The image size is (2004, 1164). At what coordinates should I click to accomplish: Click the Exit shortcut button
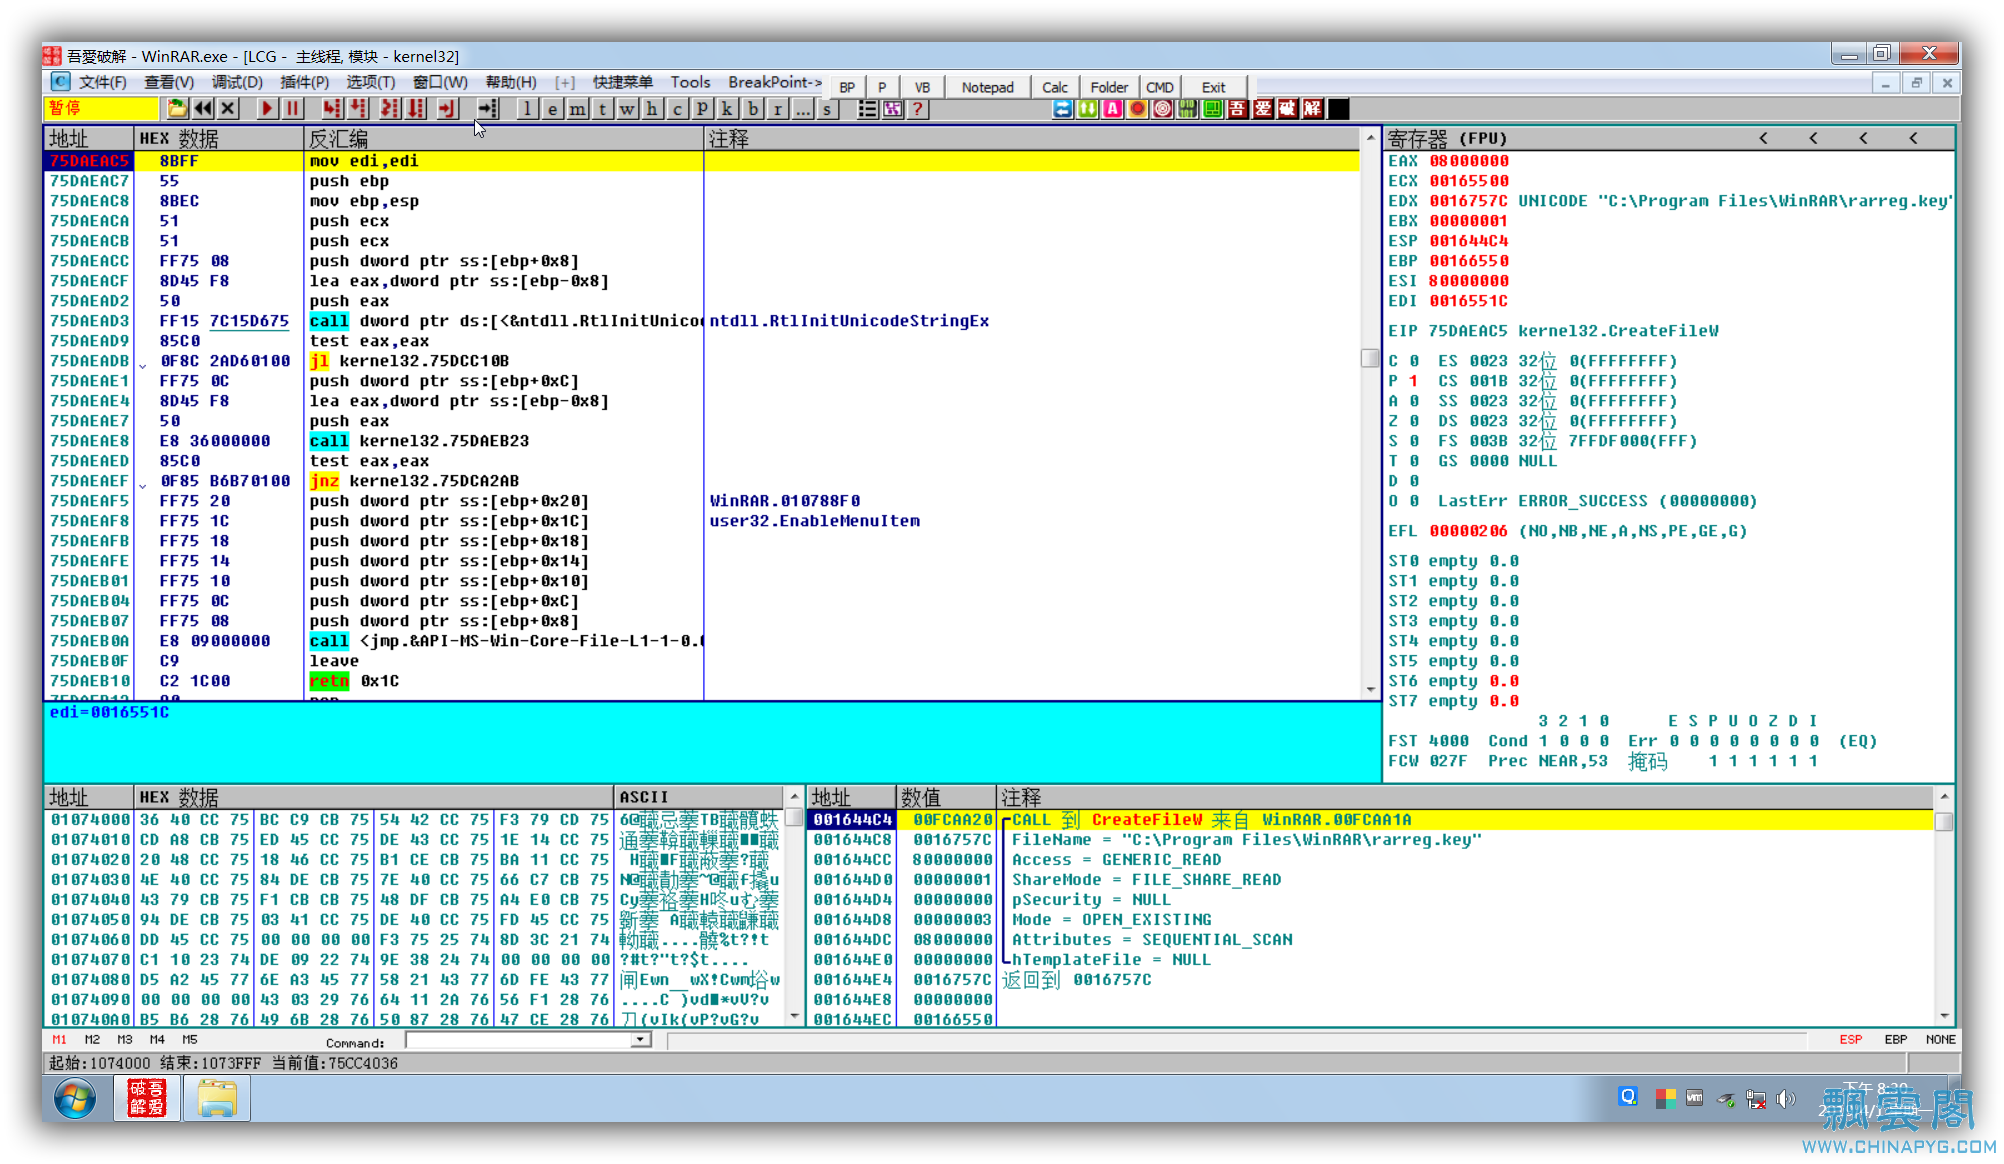tap(1213, 87)
